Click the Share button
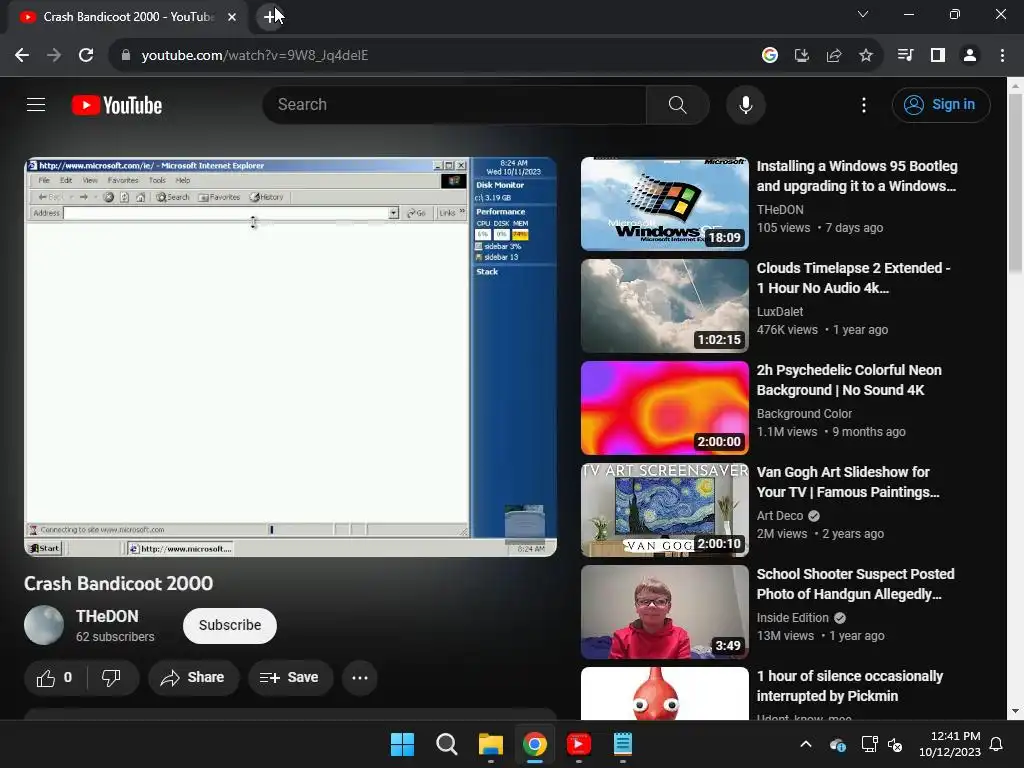 tap(193, 678)
